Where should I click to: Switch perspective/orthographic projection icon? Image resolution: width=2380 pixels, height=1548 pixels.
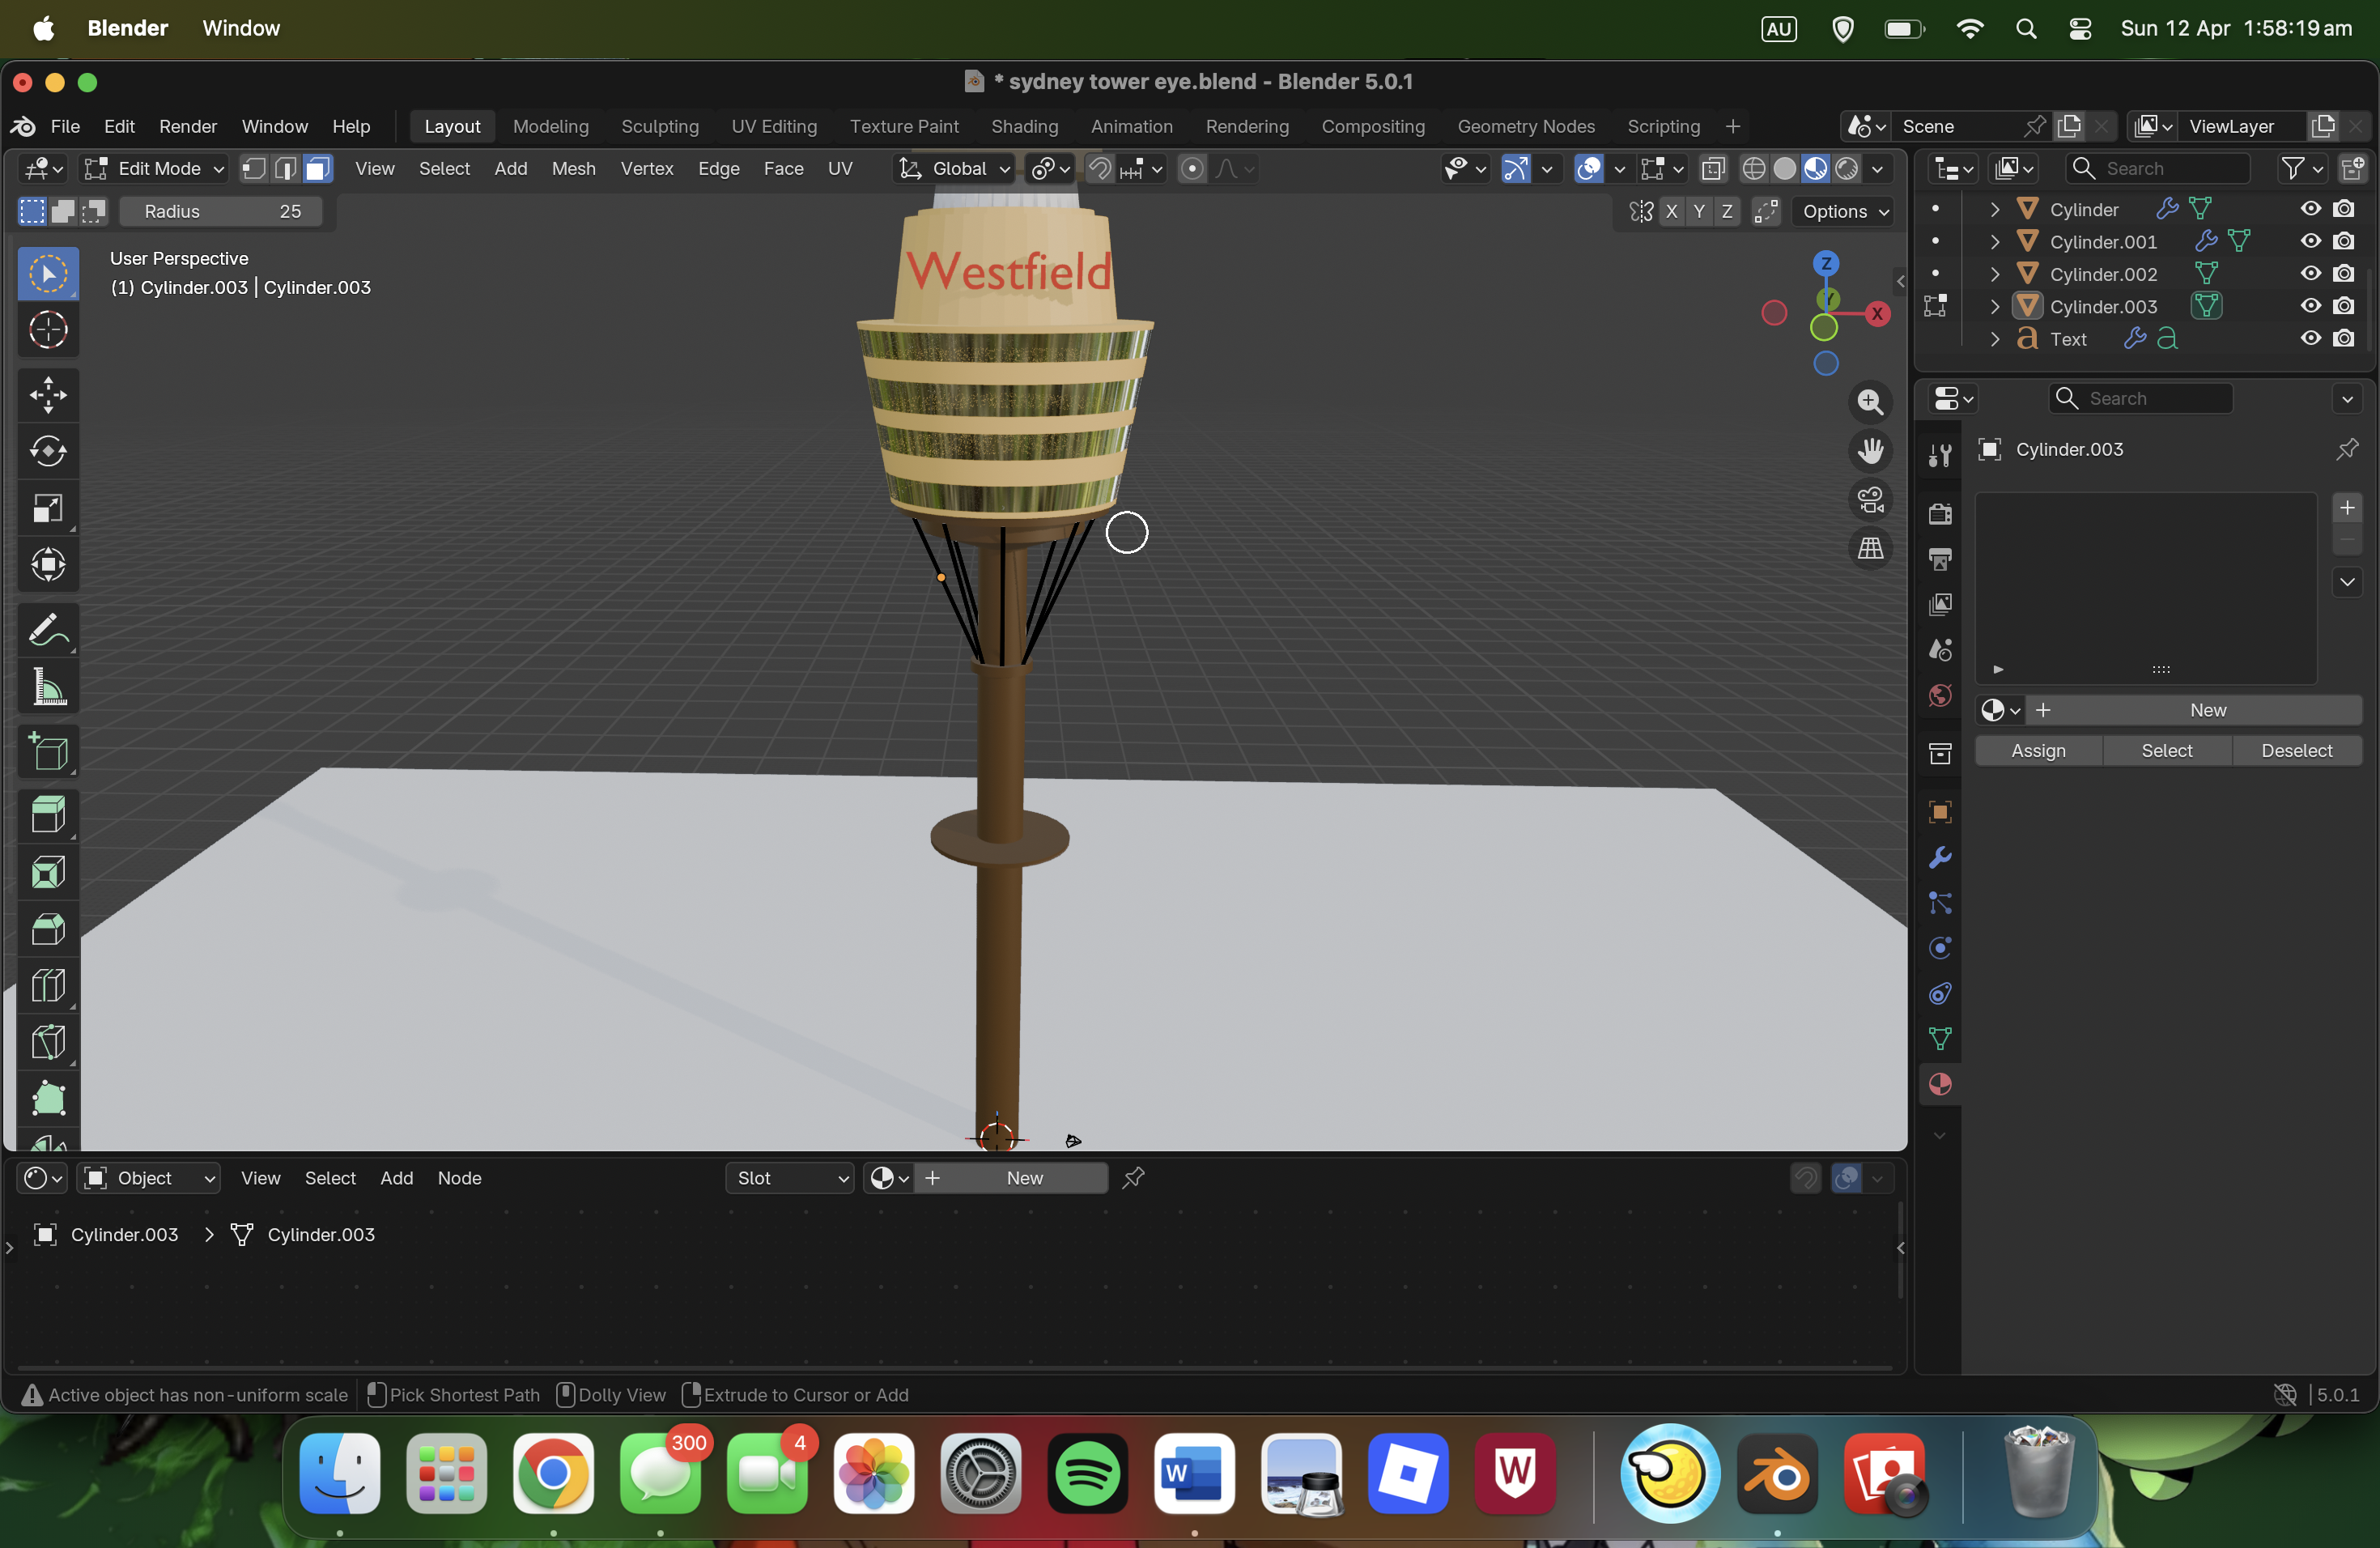(1870, 549)
